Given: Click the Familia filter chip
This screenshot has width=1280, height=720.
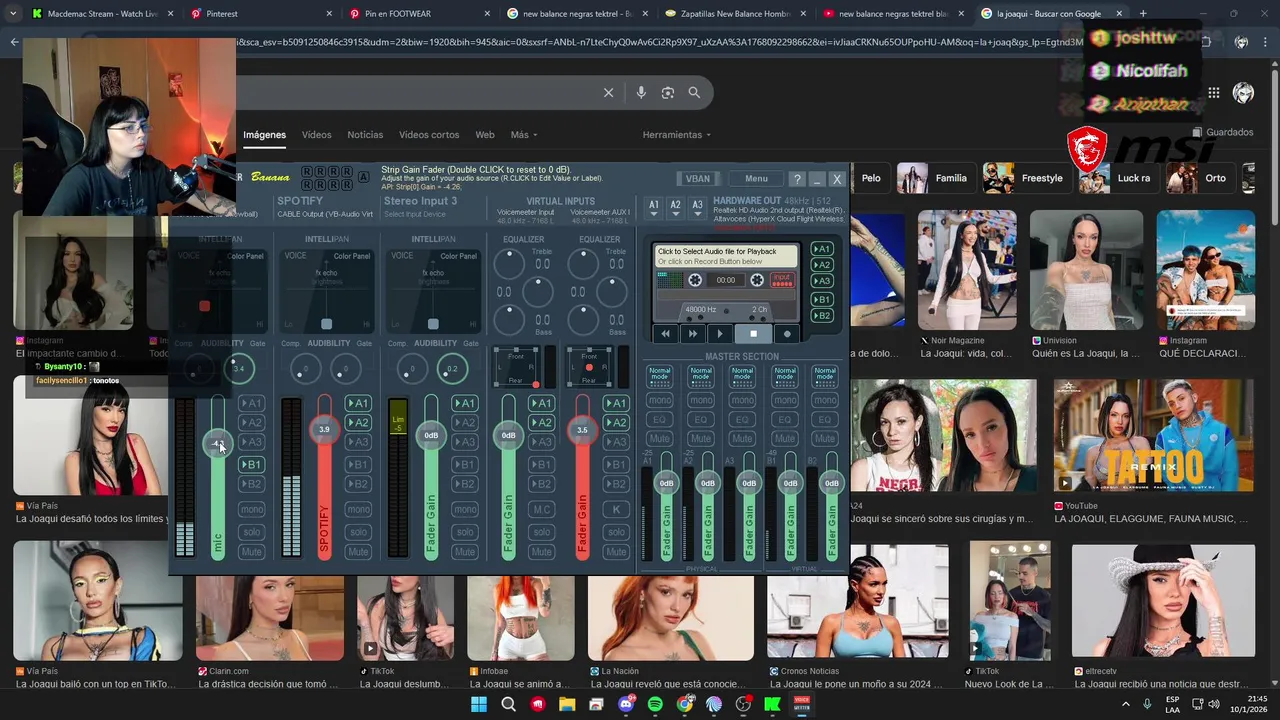Looking at the screenshot, I should pyautogui.click(x=936, y=178).
